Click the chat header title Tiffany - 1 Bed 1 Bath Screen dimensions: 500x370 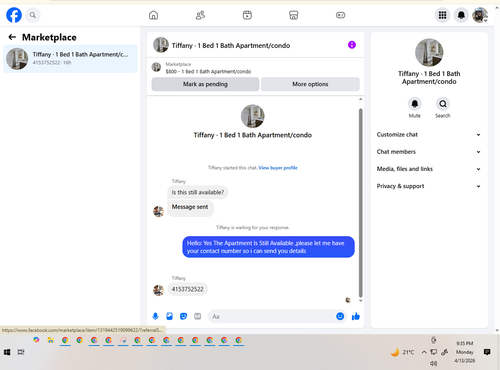tap(231, 45)
